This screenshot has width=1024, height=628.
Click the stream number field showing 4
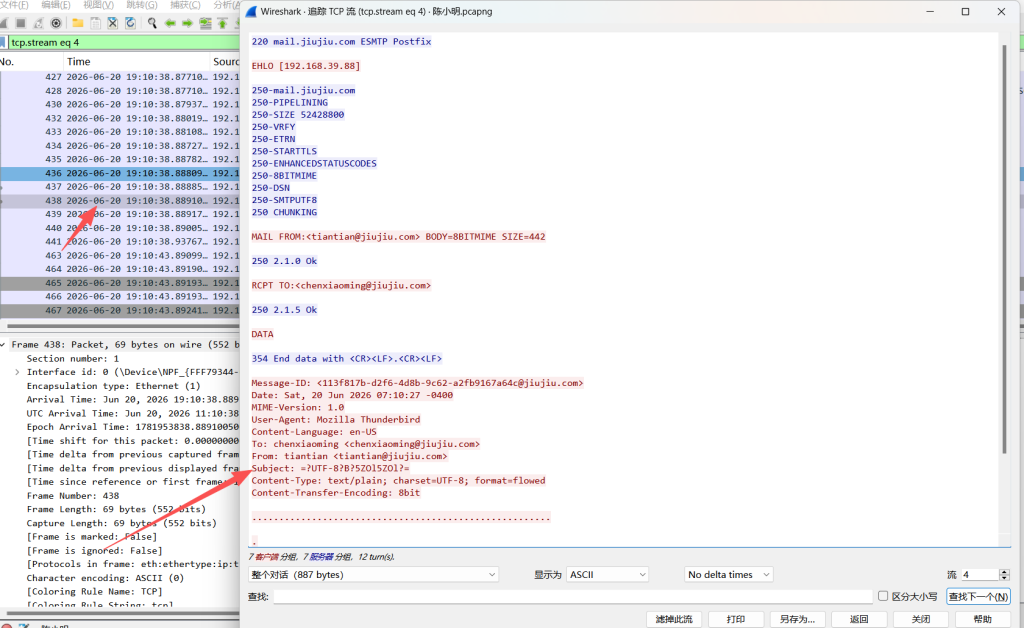pyautogui.click(x=980, y=574)
